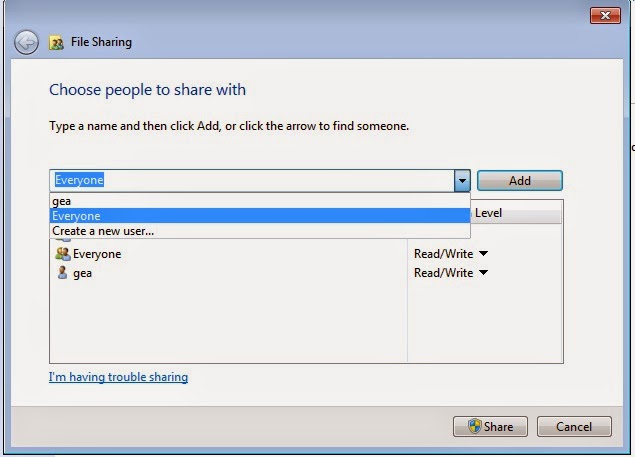The width and height of the screenshot is (635, 457).
Task: Click the shield icon on the Share button
Action: 474,427
